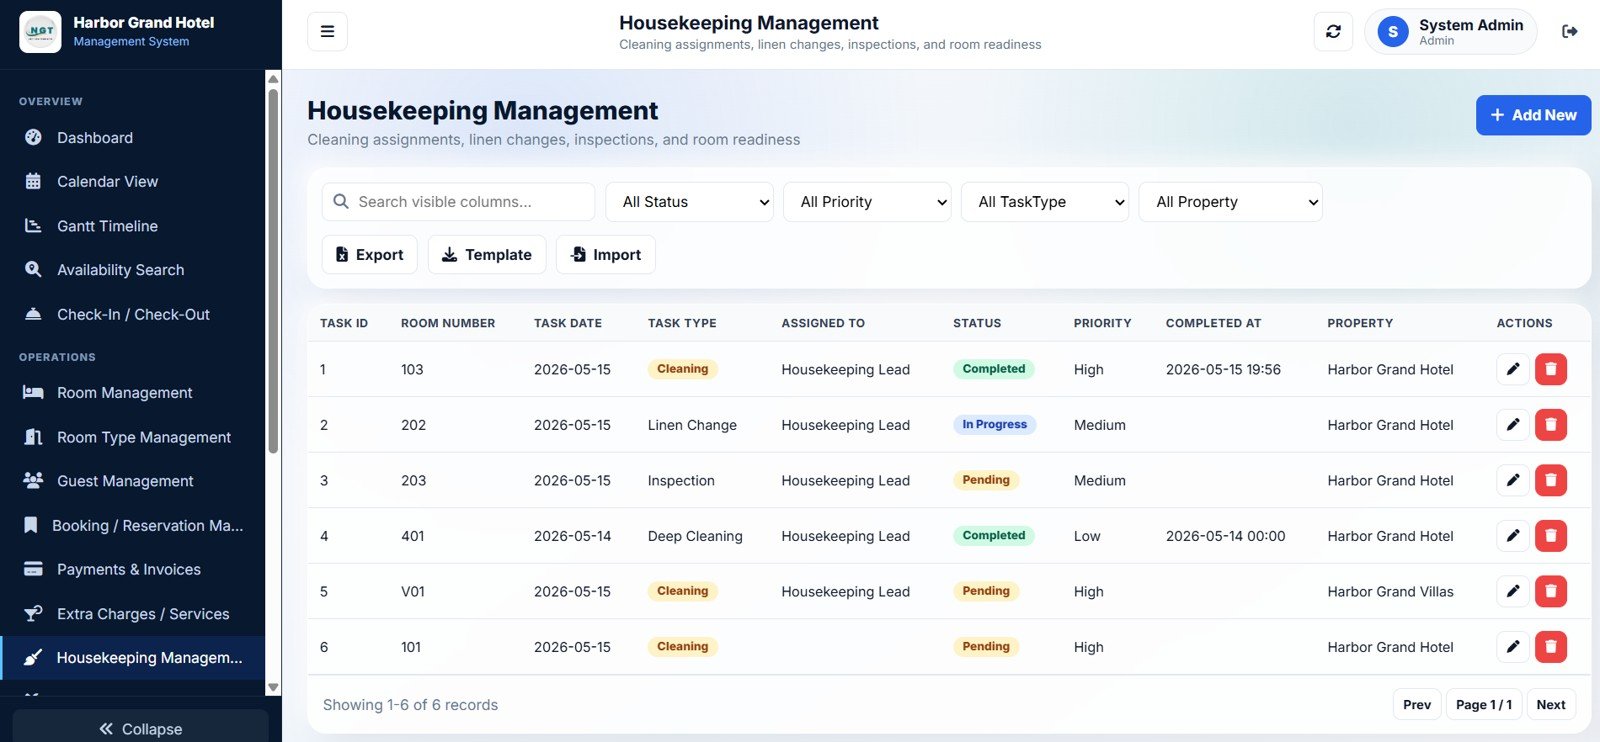Open Payments & Invoices

pos(132,569)
